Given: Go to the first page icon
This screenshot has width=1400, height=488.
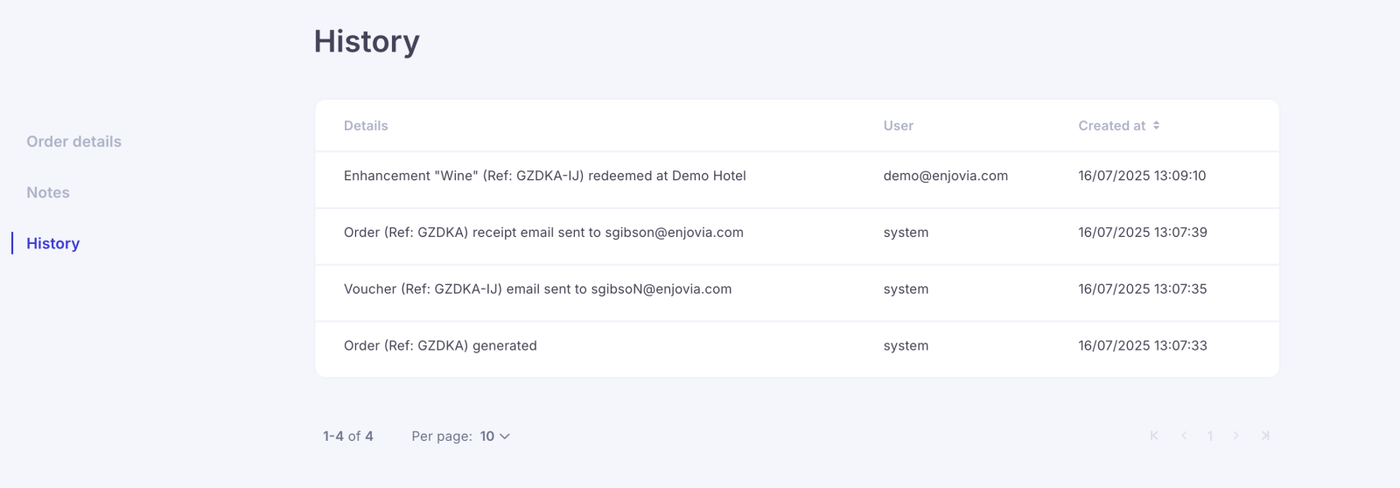Looking at the screenshot, I should pos(1154,436).
